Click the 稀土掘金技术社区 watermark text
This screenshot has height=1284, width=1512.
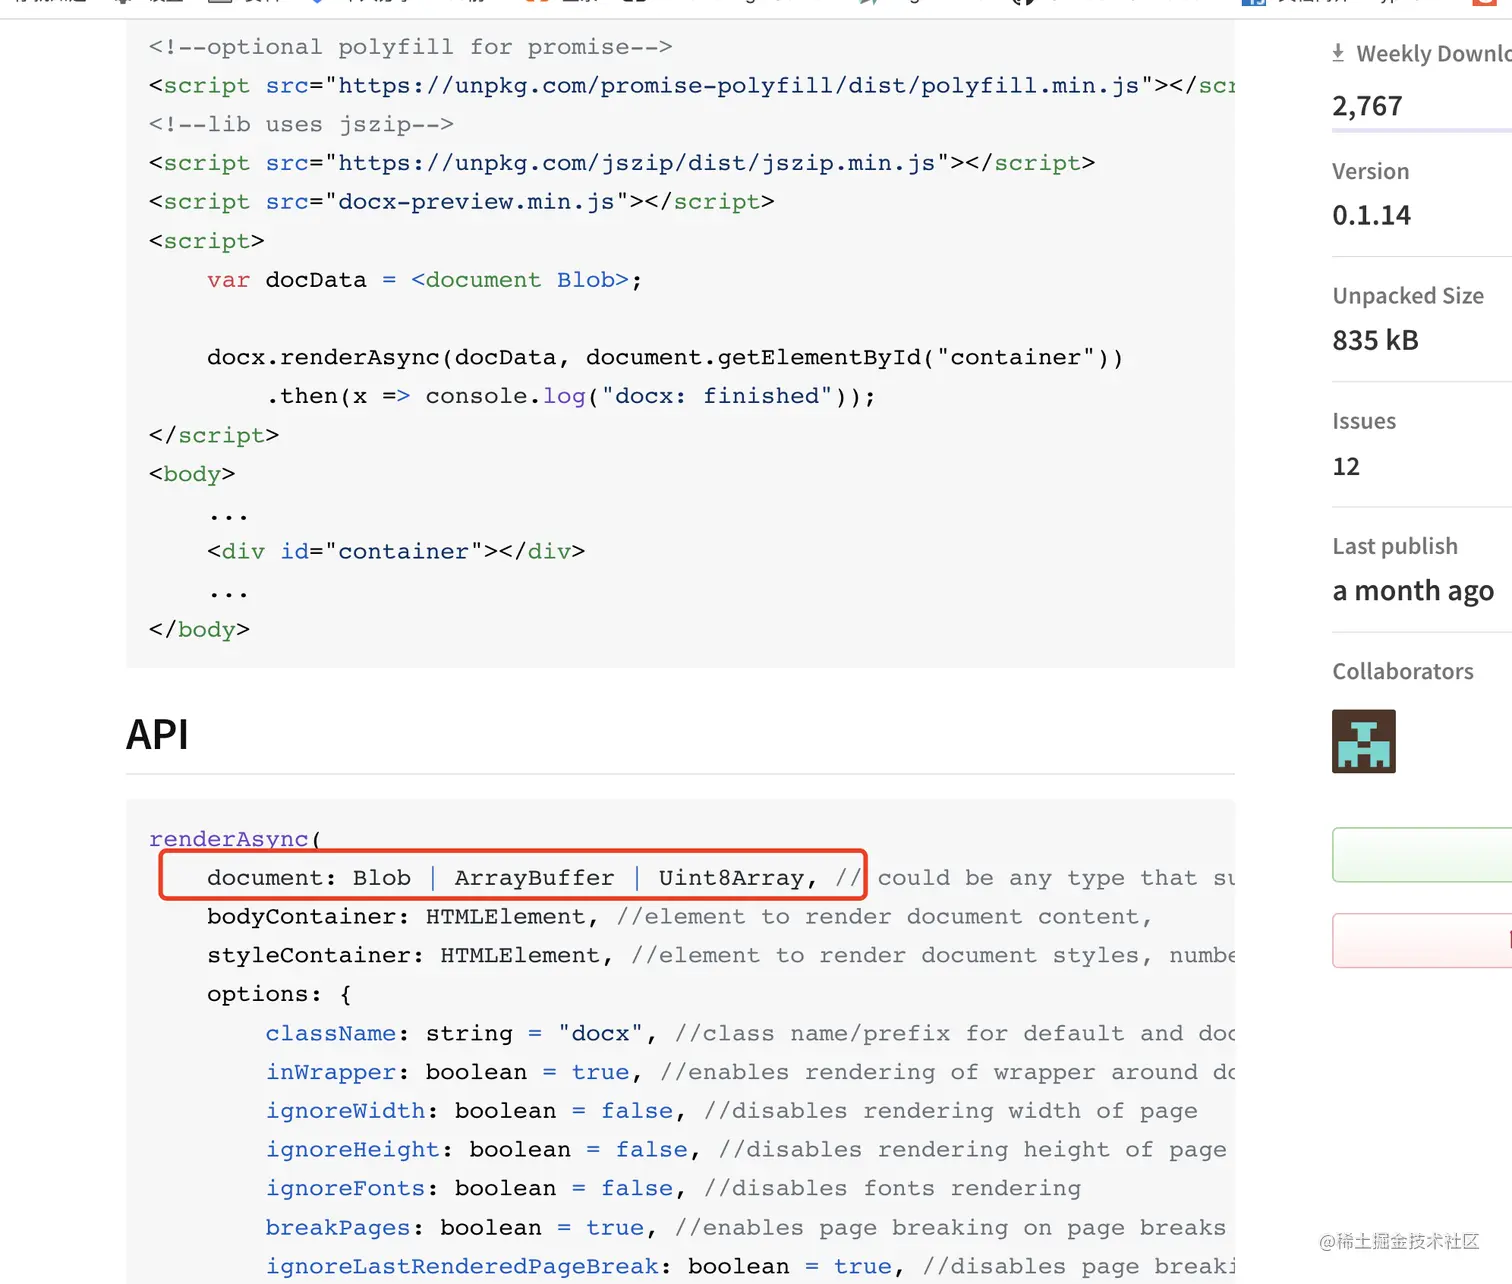click(1398, 1241)
